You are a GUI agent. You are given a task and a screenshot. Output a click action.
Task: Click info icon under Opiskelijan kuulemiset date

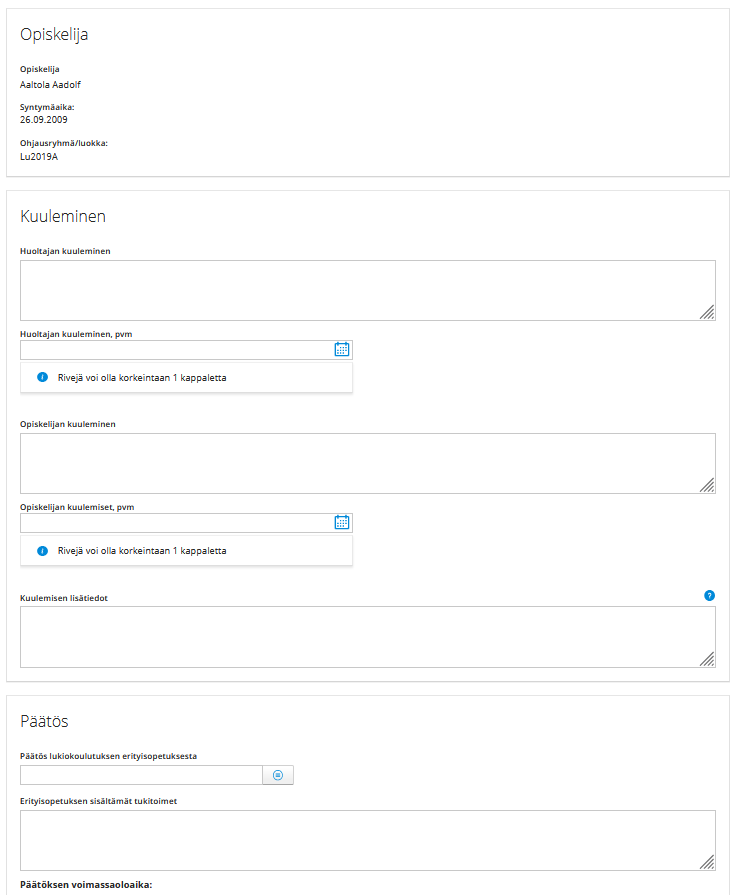(x=42, y=551)
